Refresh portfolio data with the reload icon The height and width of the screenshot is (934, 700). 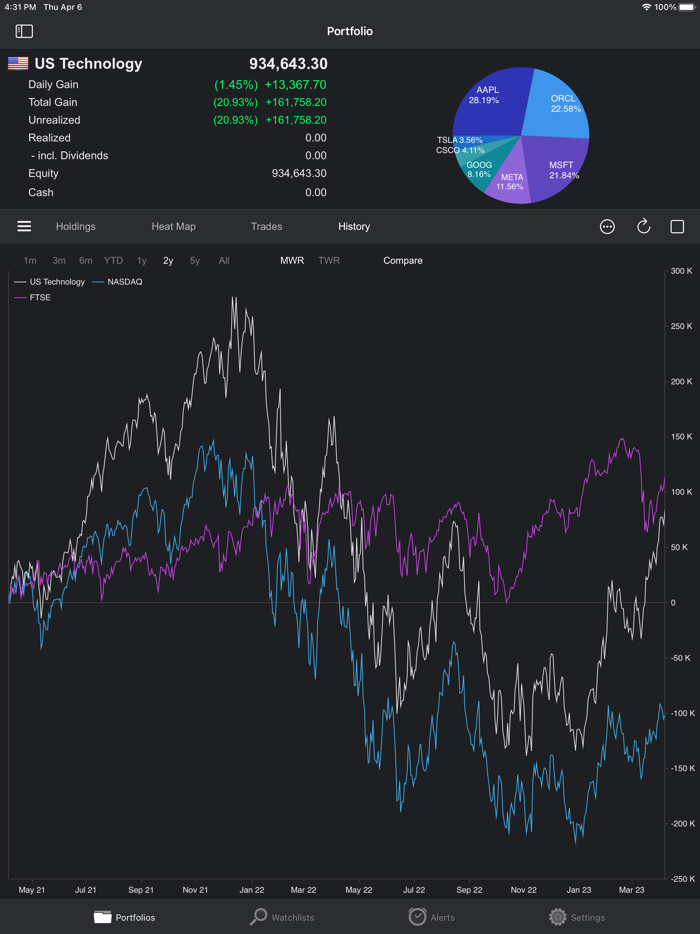643,226
